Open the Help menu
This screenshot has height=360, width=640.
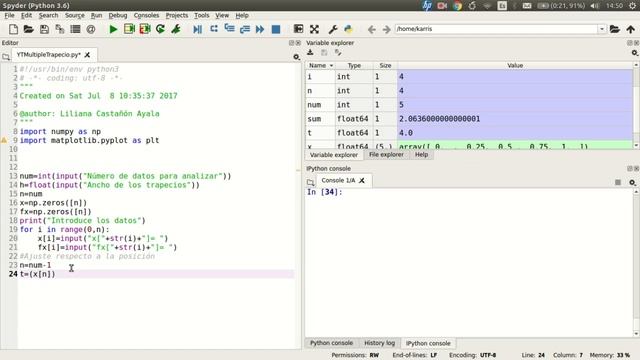point(242,15)
